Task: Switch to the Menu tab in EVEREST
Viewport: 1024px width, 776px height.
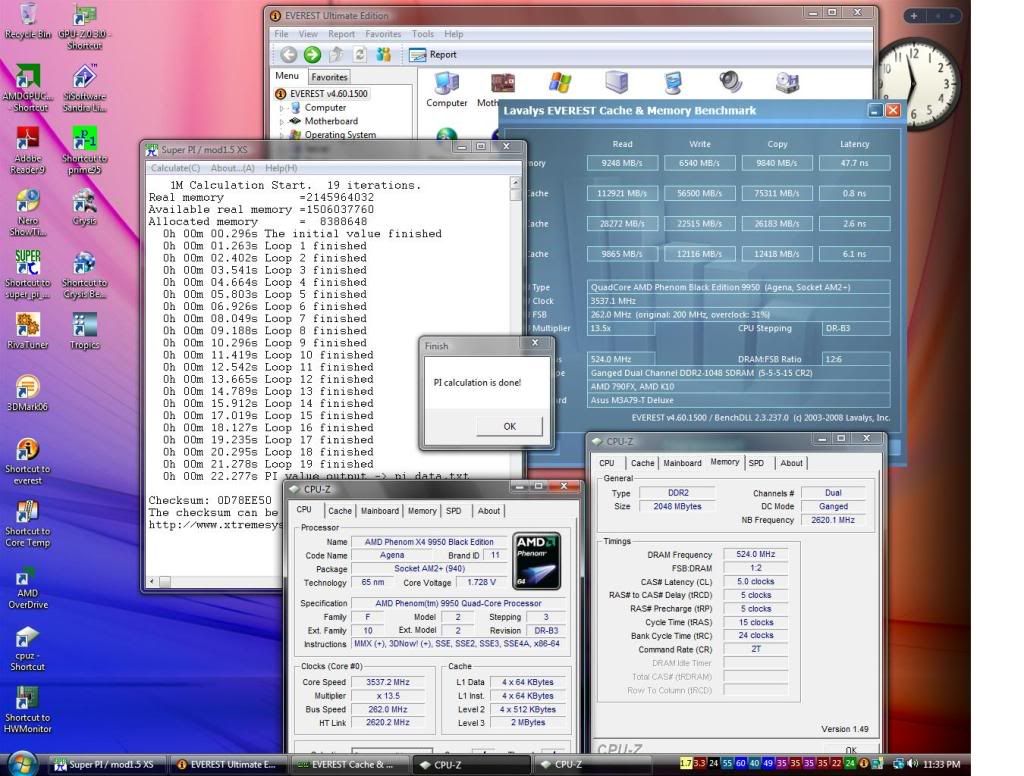Action: [x=287, y=76]
